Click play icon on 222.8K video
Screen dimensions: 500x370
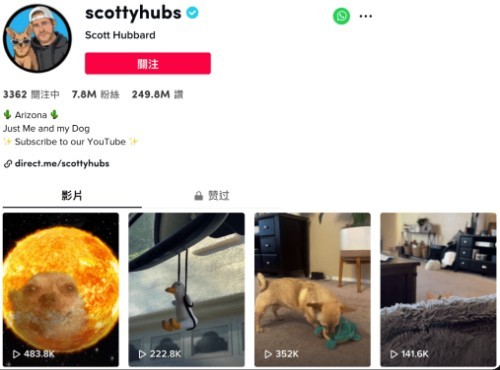tap(142, 354)
